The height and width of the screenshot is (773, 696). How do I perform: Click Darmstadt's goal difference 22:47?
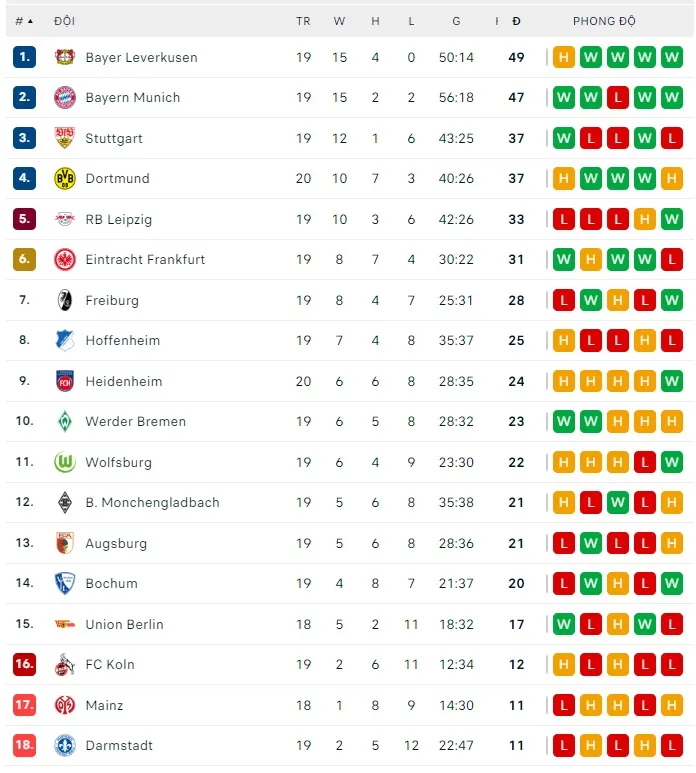click(x=456, y=746)
